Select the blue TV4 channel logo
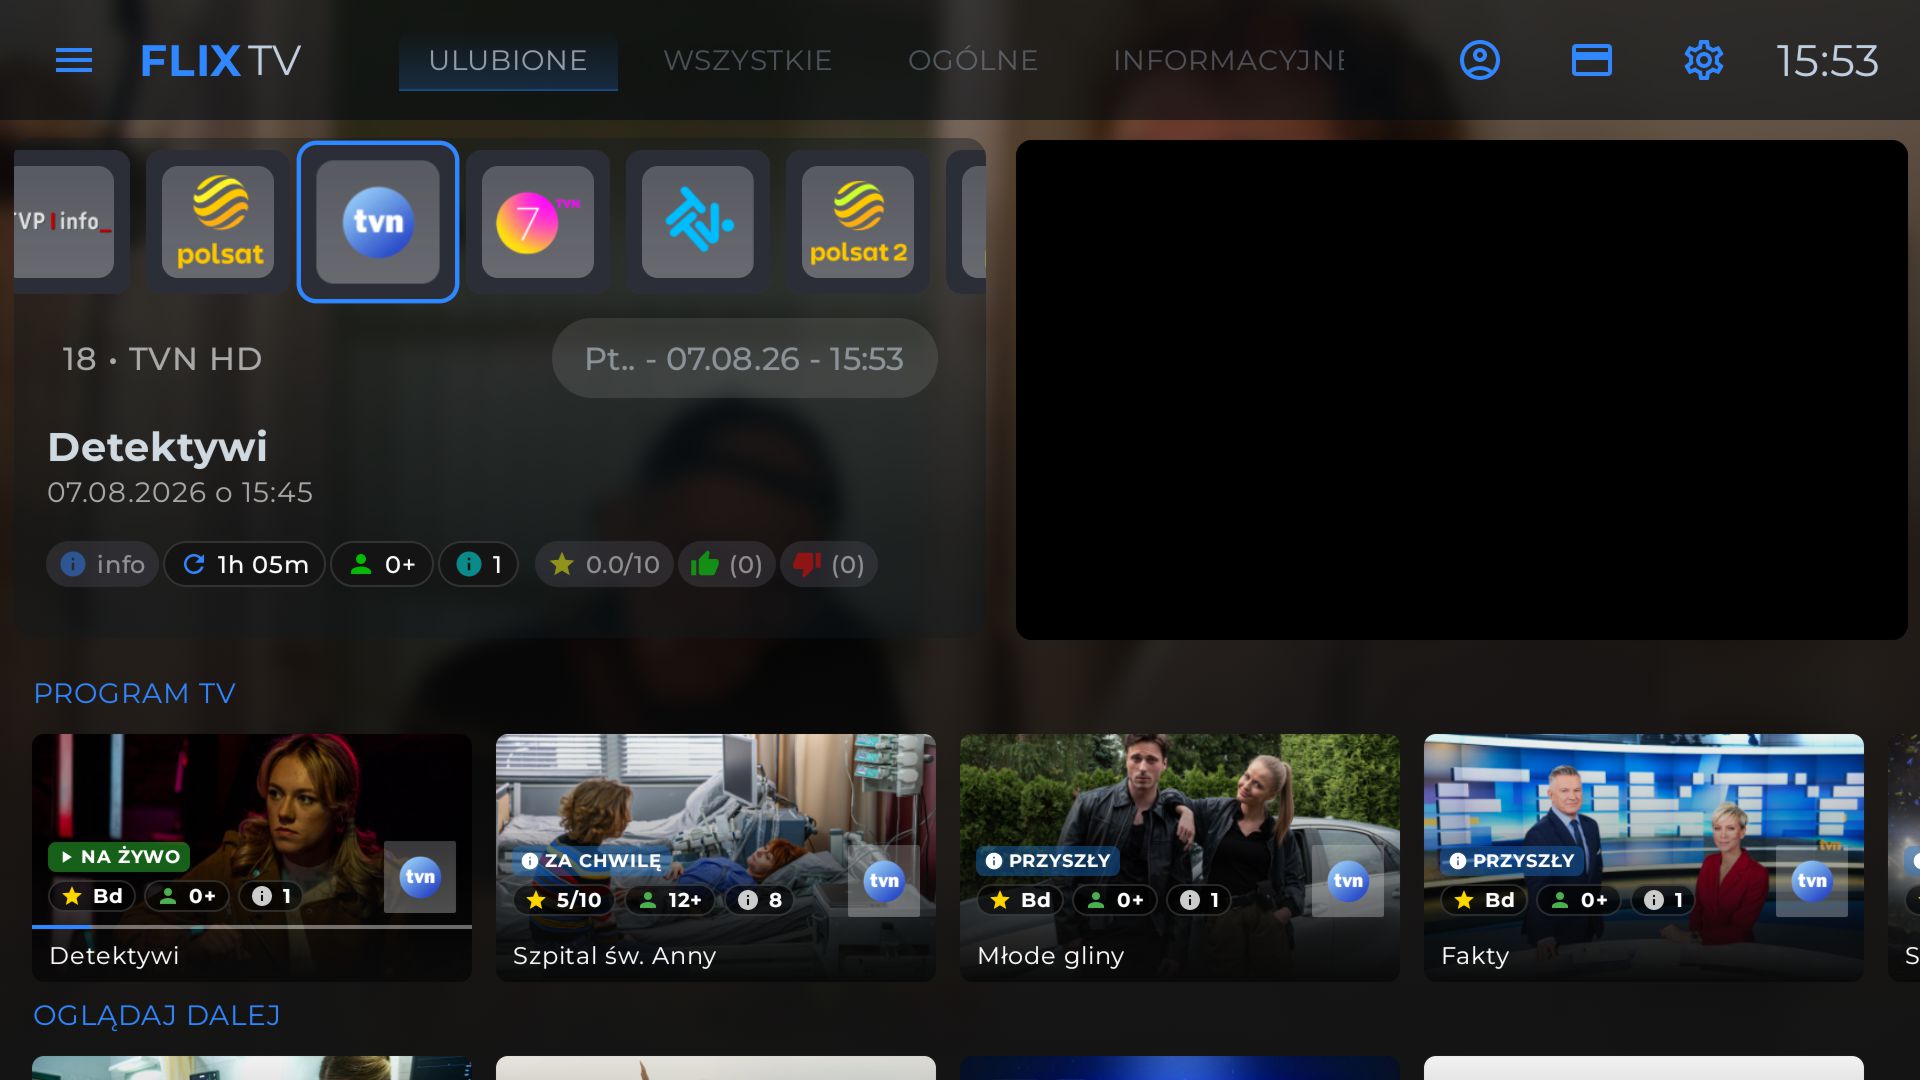This screenshot has height=1080, width=1920. (x=698, y=222)
